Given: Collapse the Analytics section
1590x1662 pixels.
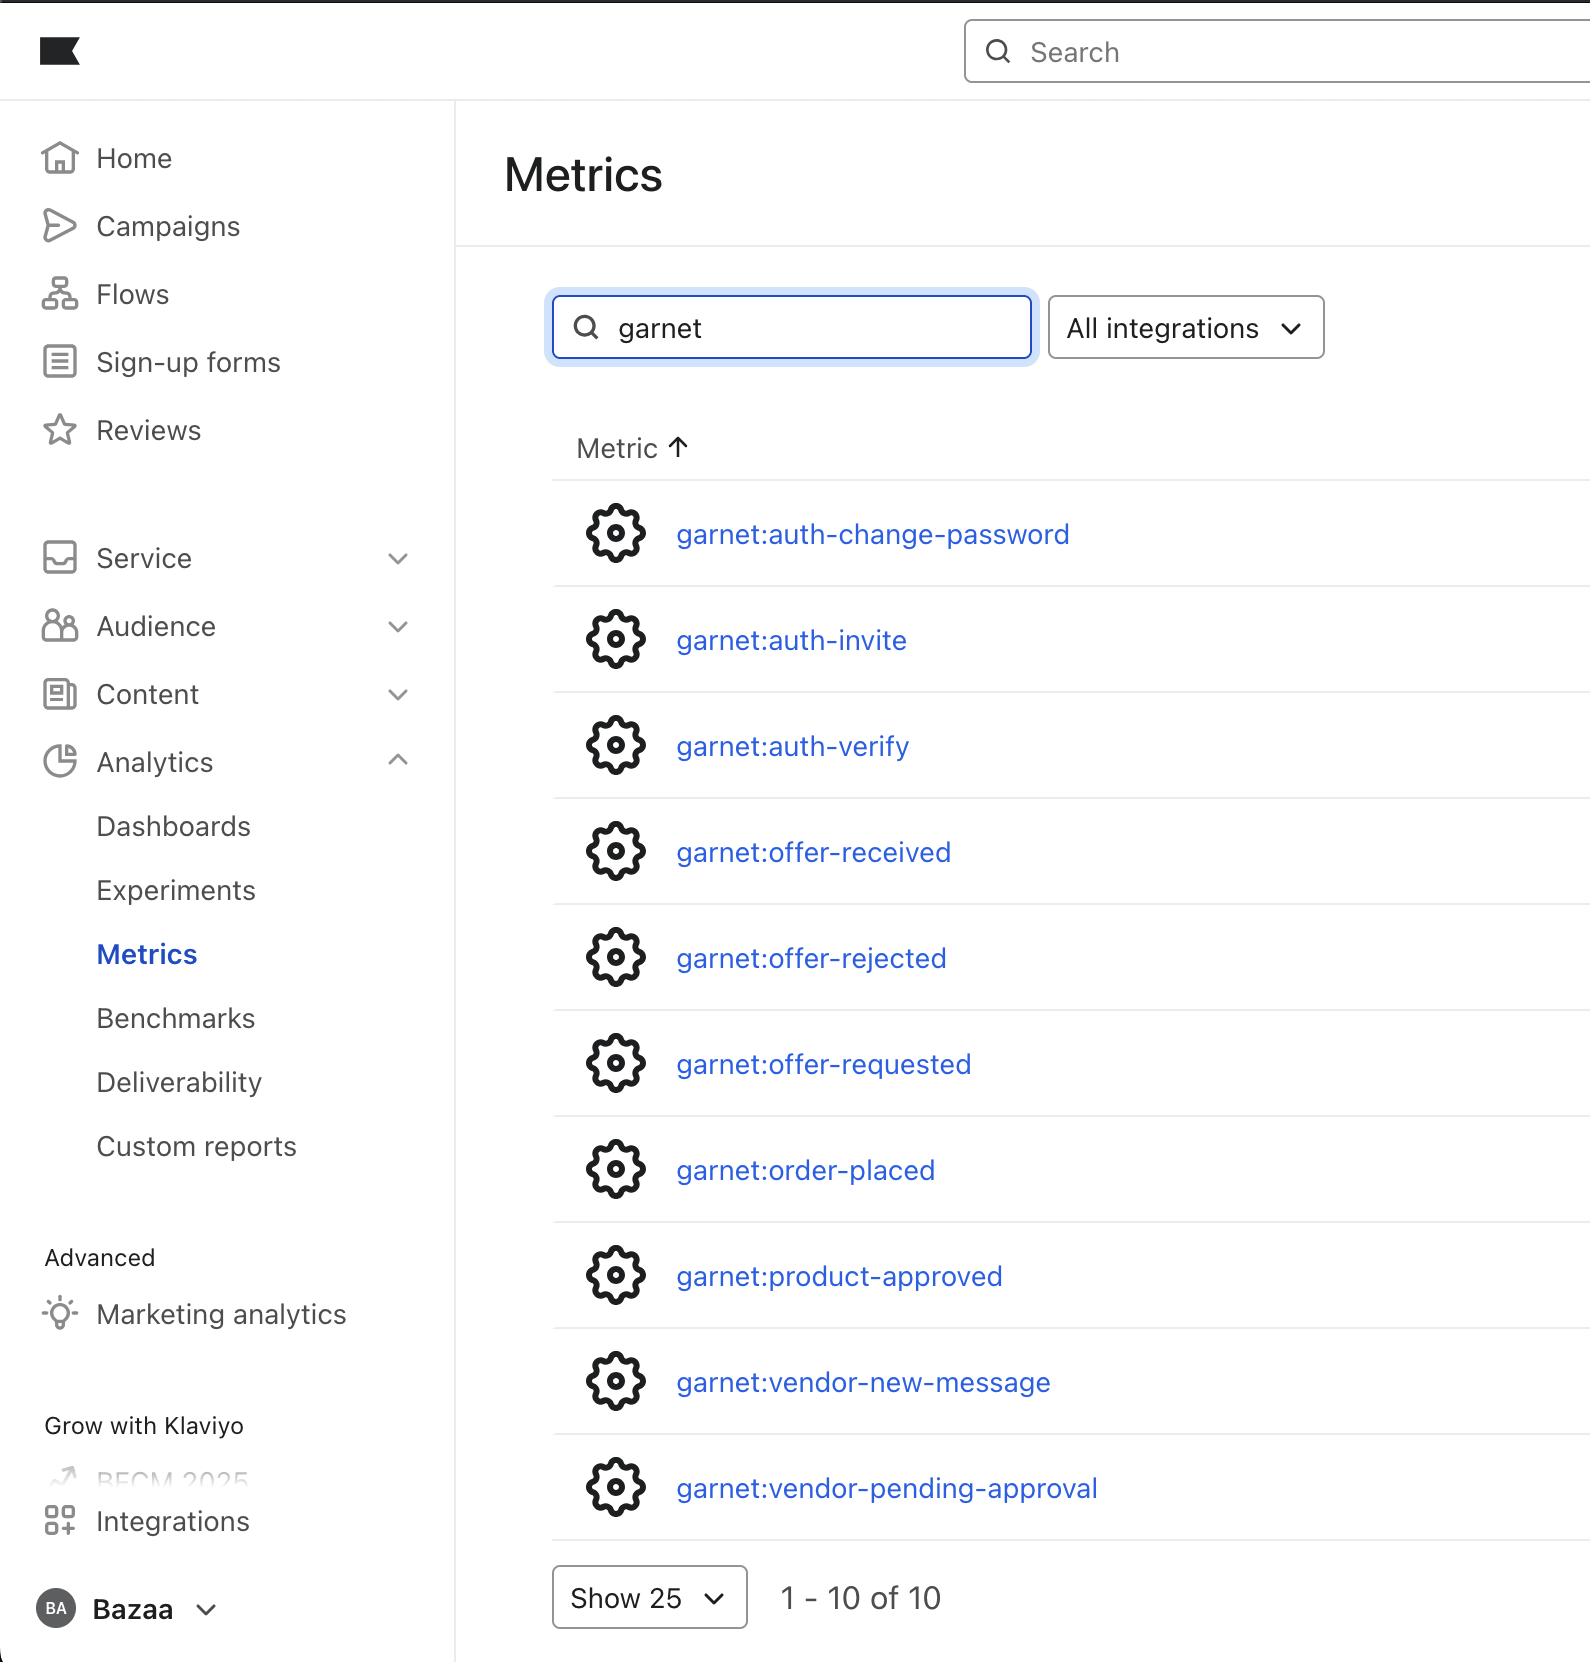Looking at the screenshot, I should tap(397, 761).
